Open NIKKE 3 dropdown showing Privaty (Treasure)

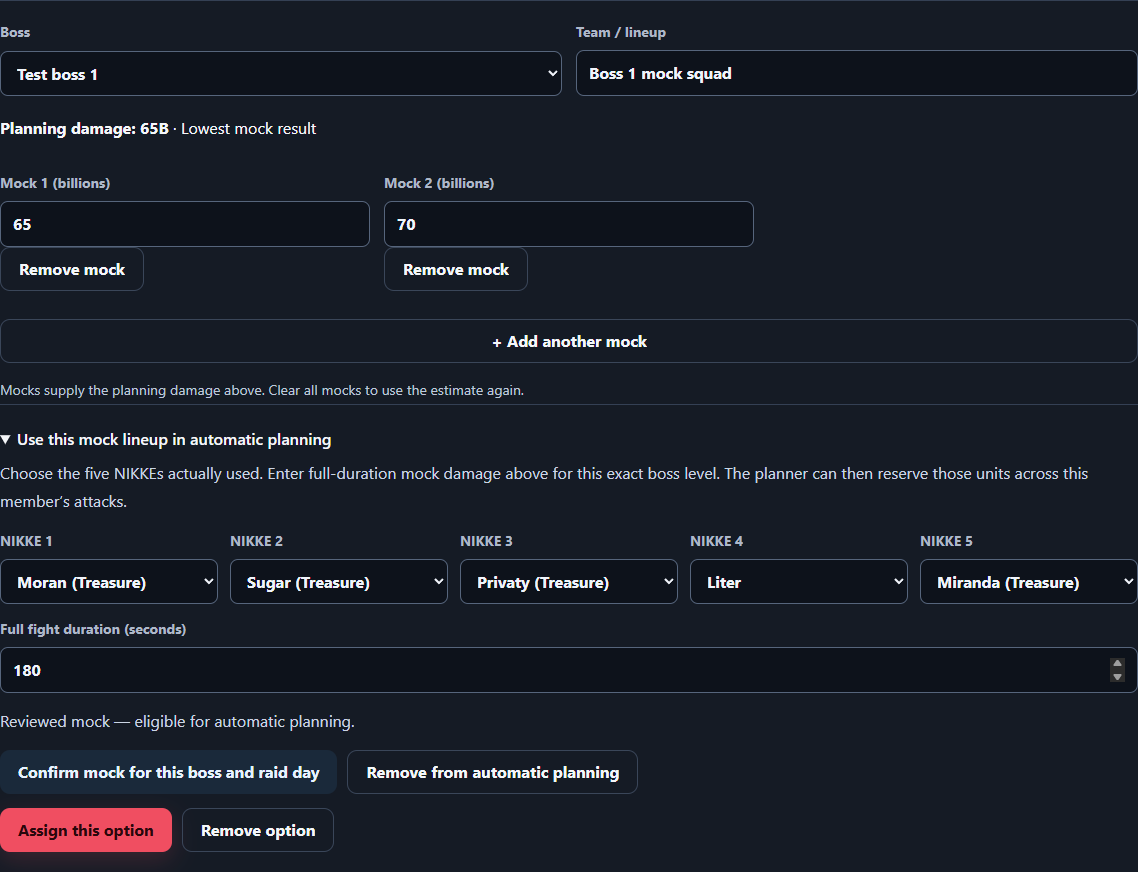[x=569, y=582]
